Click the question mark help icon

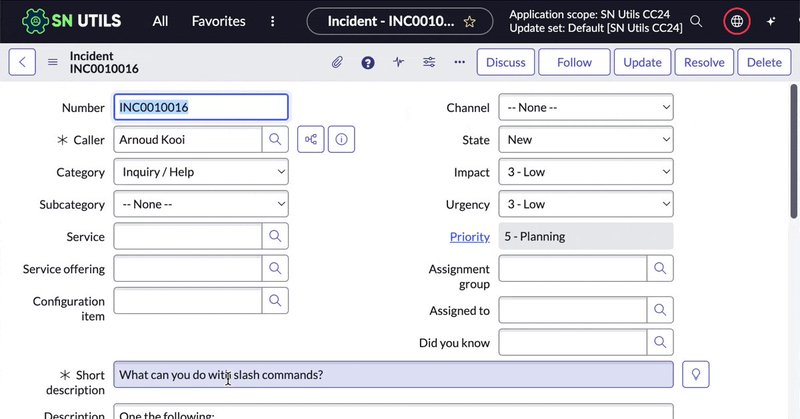[x=368, y=62]
